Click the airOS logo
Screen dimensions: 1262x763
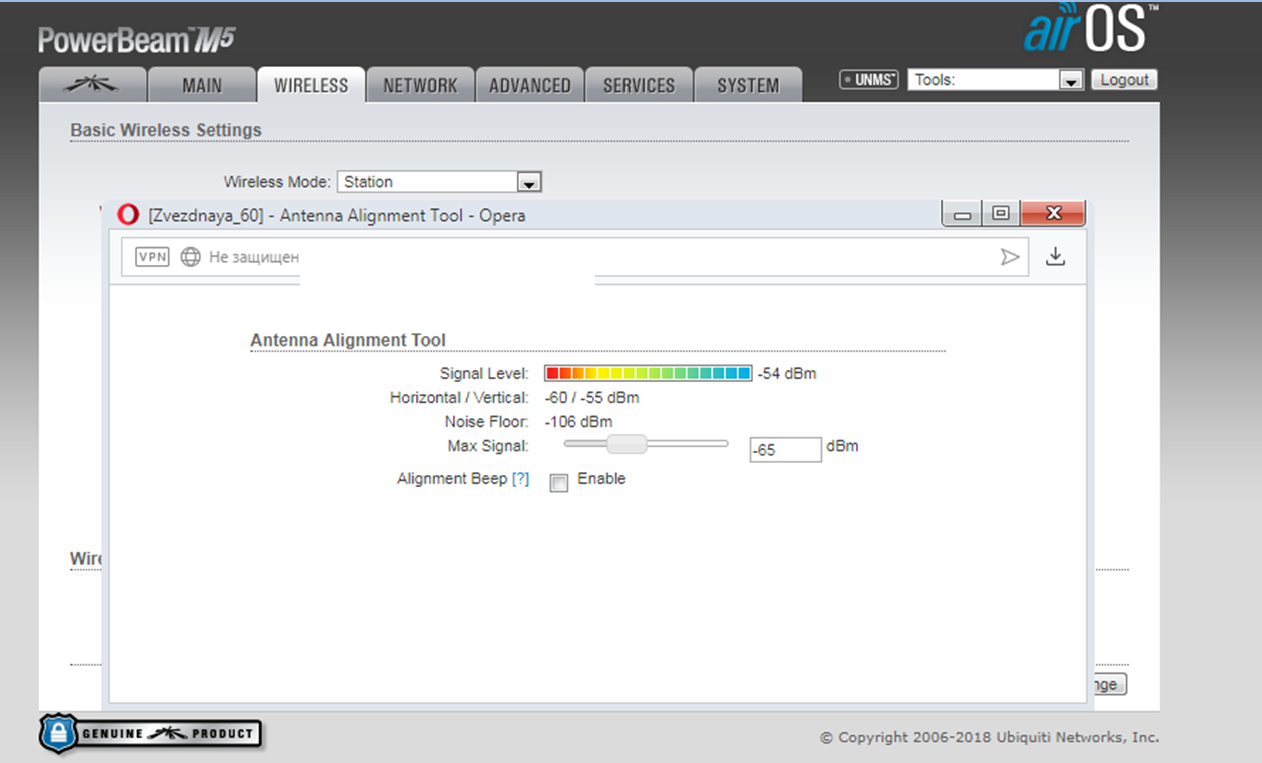coord(1084,30)
